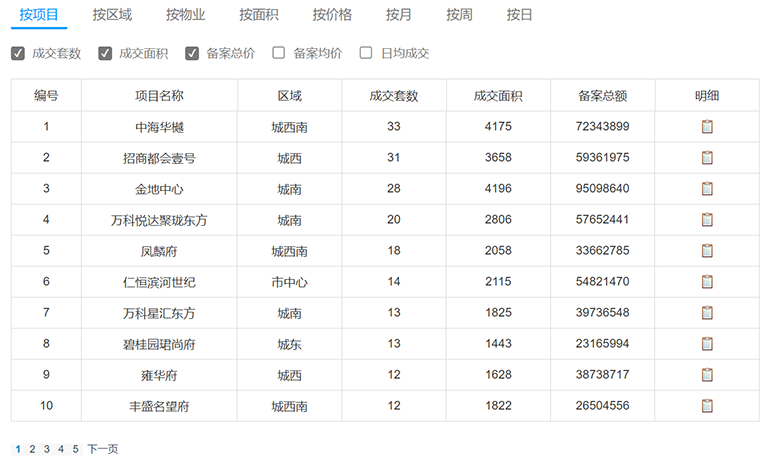Click total value 57652441

(x=603, y=219)
